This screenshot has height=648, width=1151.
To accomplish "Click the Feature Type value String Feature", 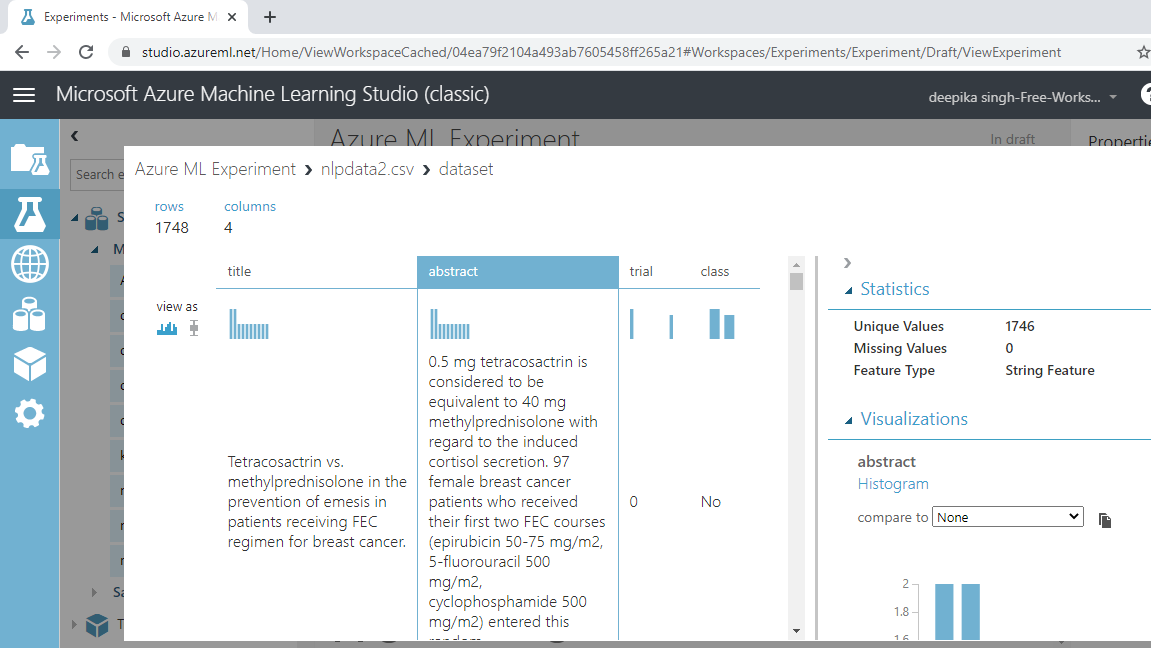I will 1050,371.
